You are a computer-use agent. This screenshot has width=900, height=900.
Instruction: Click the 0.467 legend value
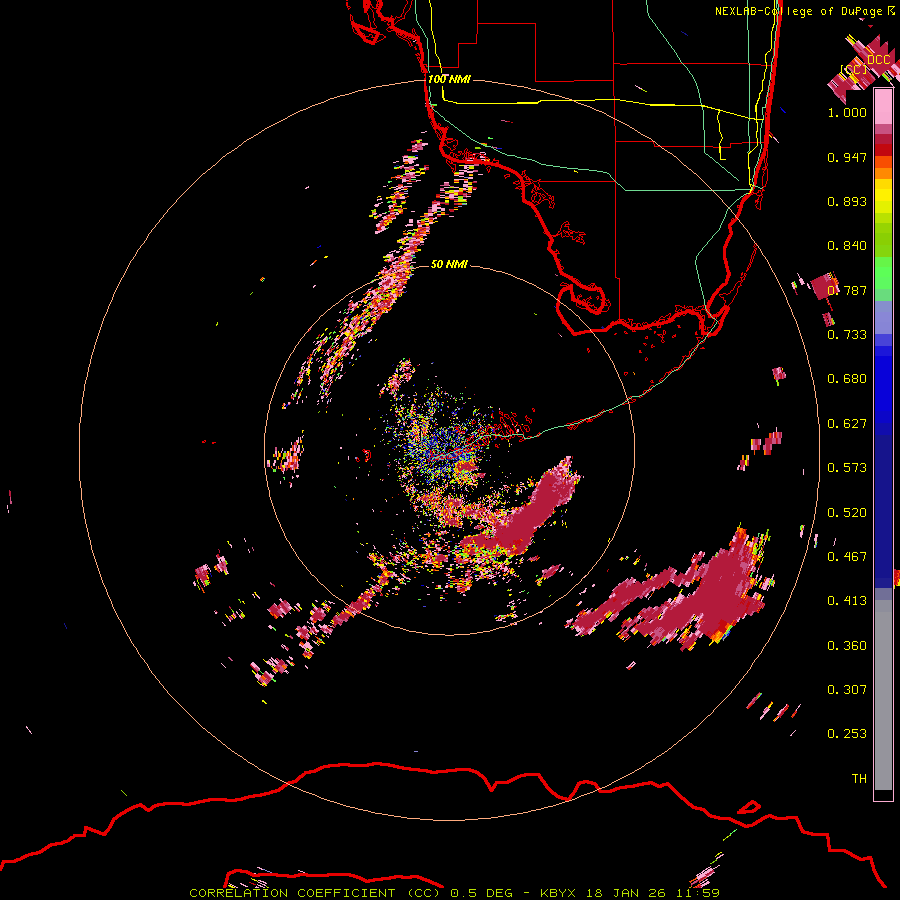(x=847, y=557)
